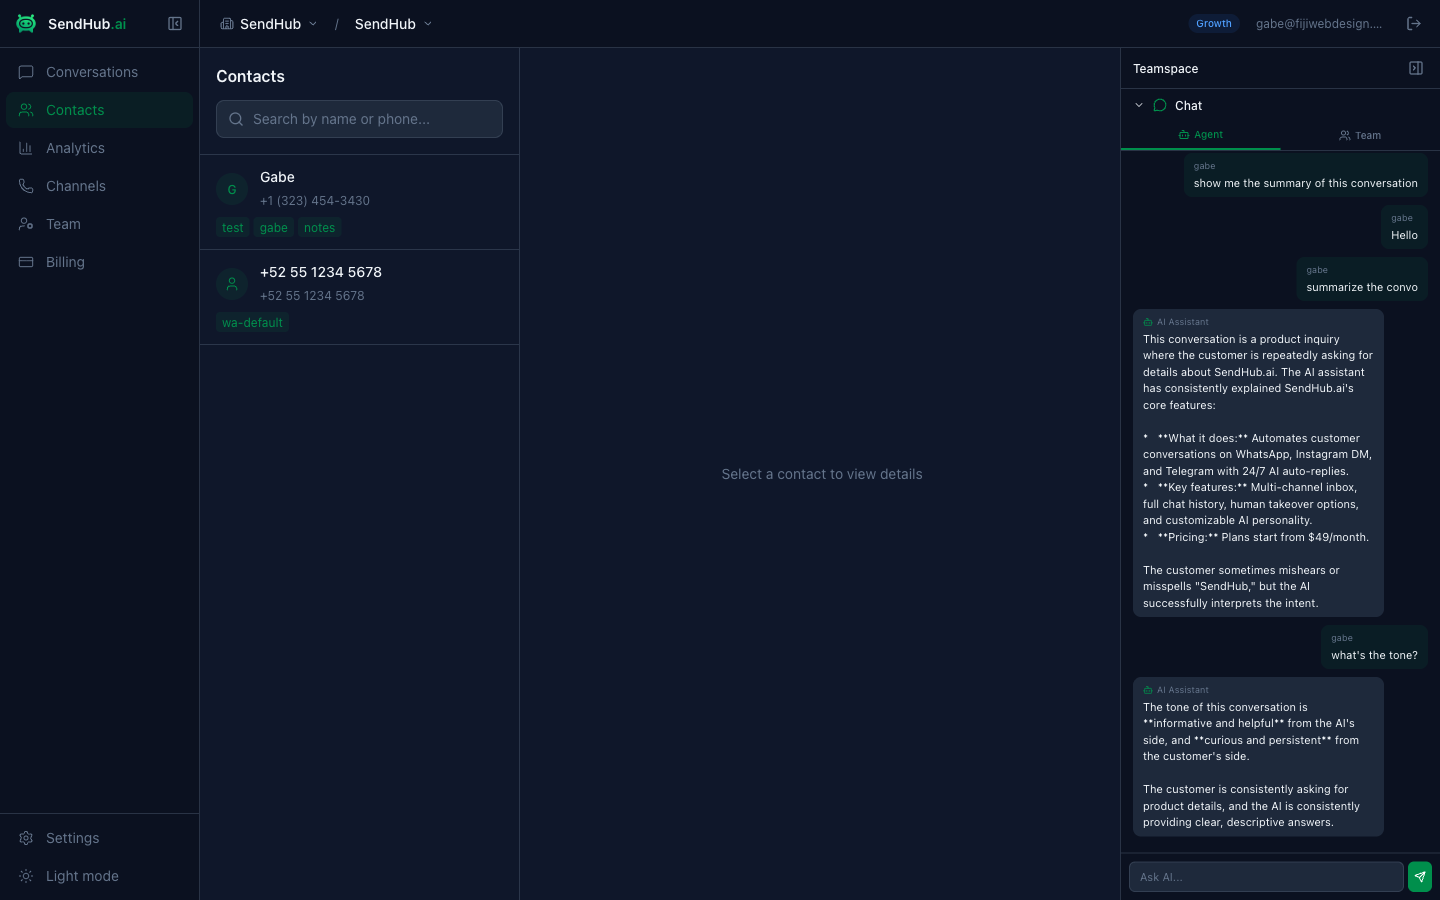The height and width of the screenshot is (900, 1440).
Task: Open the second SendHub workspace dropdown
Action: coord(393,24)
